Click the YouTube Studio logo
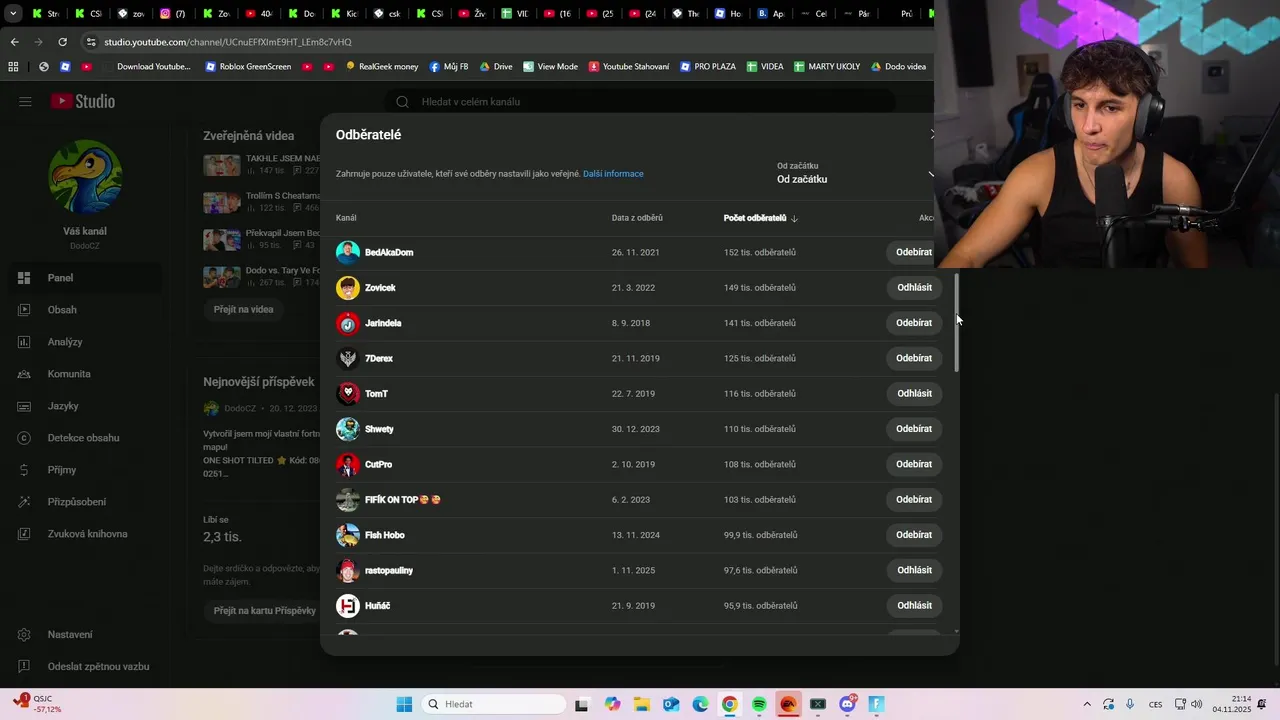 83,102
